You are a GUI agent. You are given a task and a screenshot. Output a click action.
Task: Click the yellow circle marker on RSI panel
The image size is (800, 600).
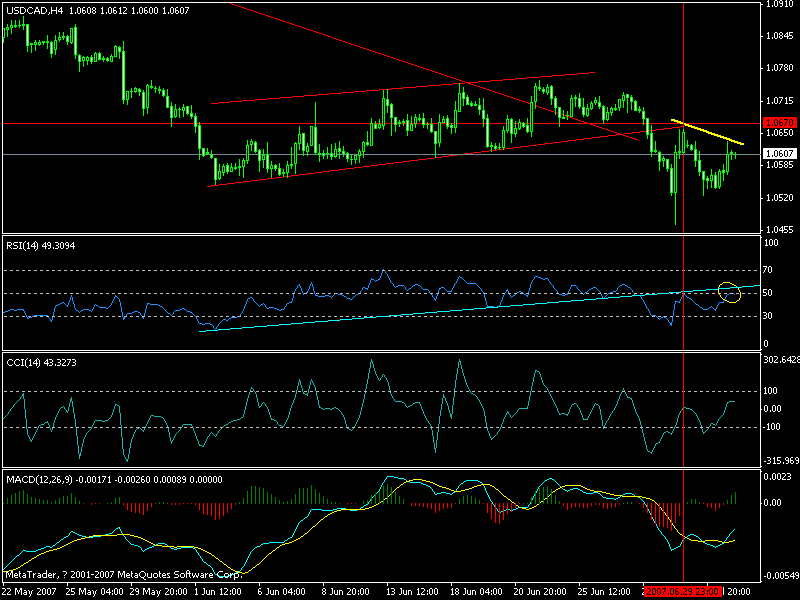[x=731, y=290]
